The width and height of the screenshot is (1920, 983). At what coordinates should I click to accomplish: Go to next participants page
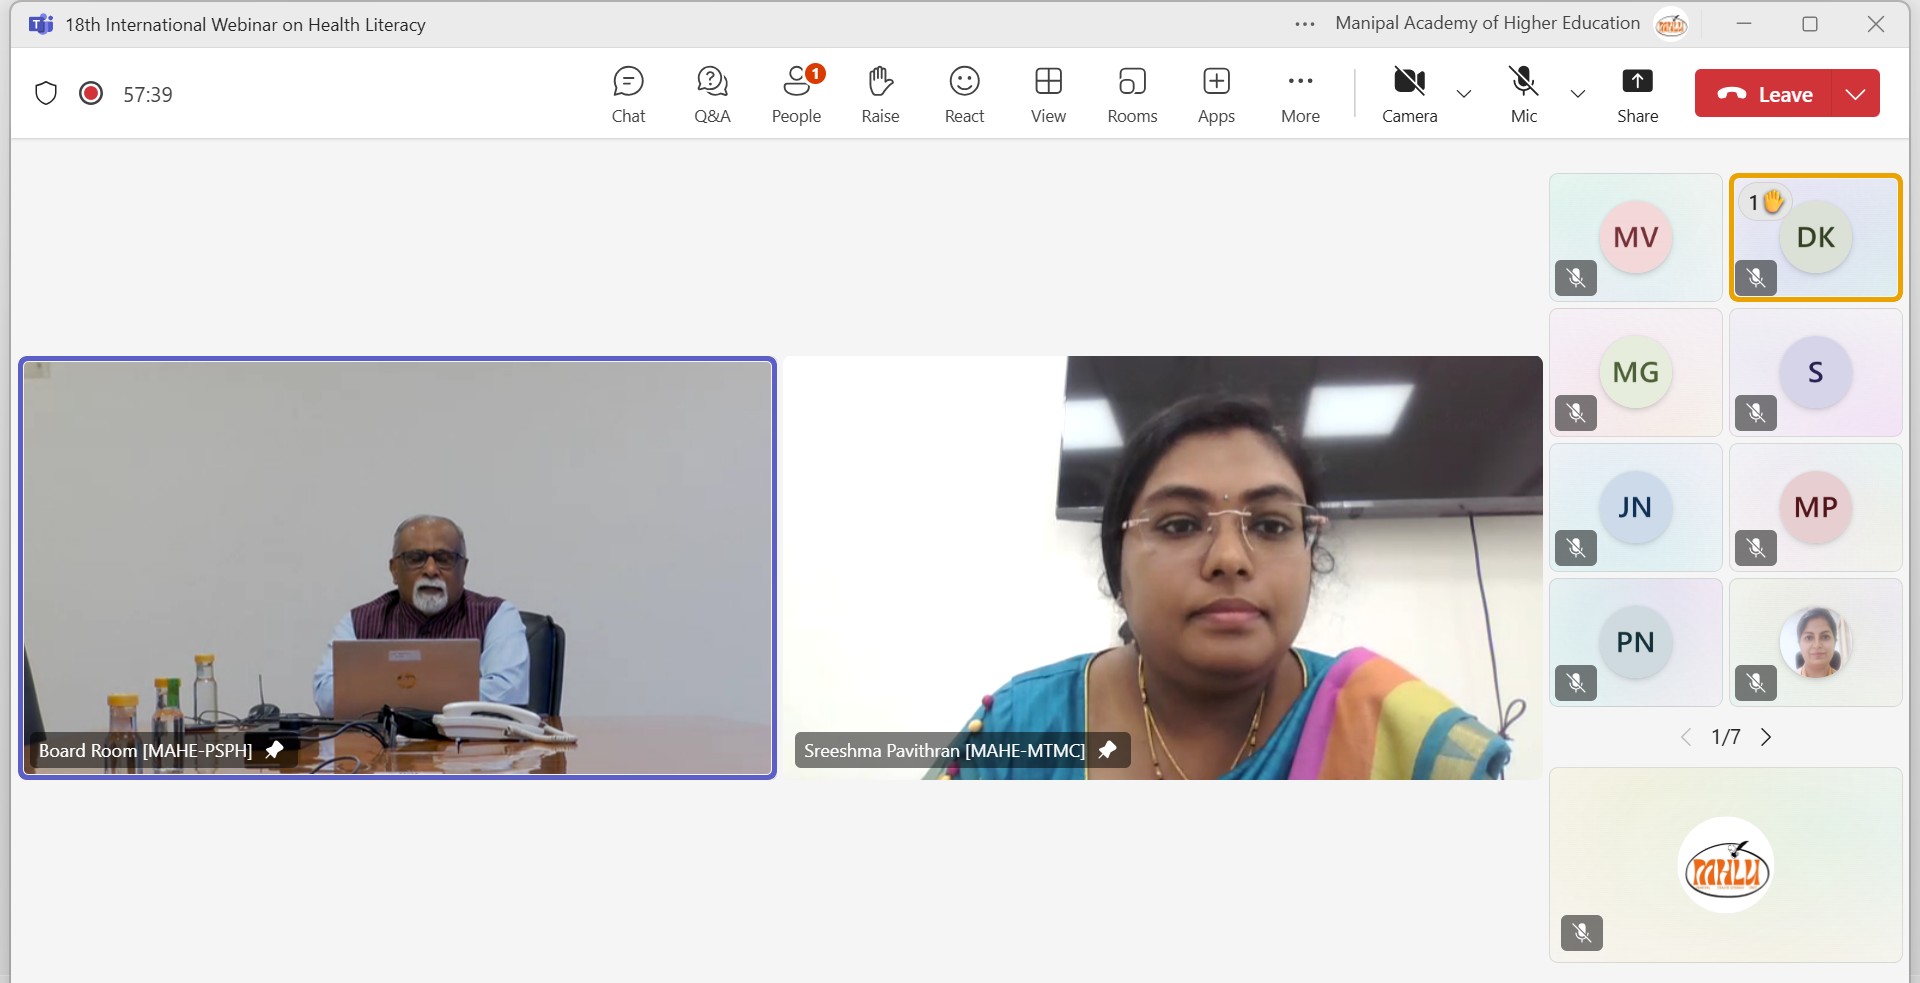[1766, 737]
